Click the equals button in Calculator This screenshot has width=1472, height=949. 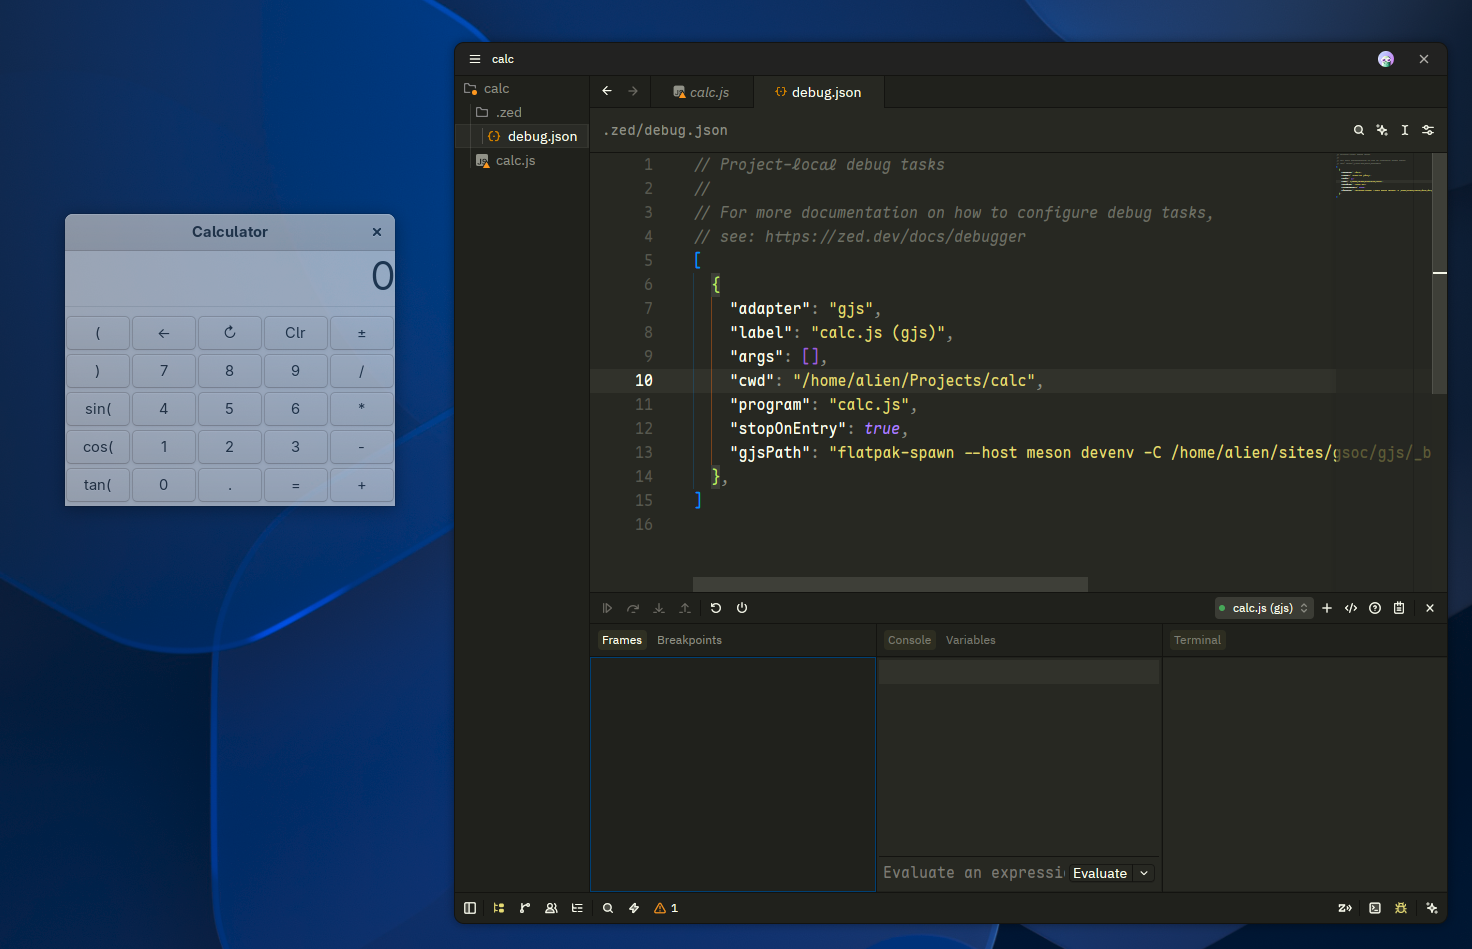click(296, 485)
